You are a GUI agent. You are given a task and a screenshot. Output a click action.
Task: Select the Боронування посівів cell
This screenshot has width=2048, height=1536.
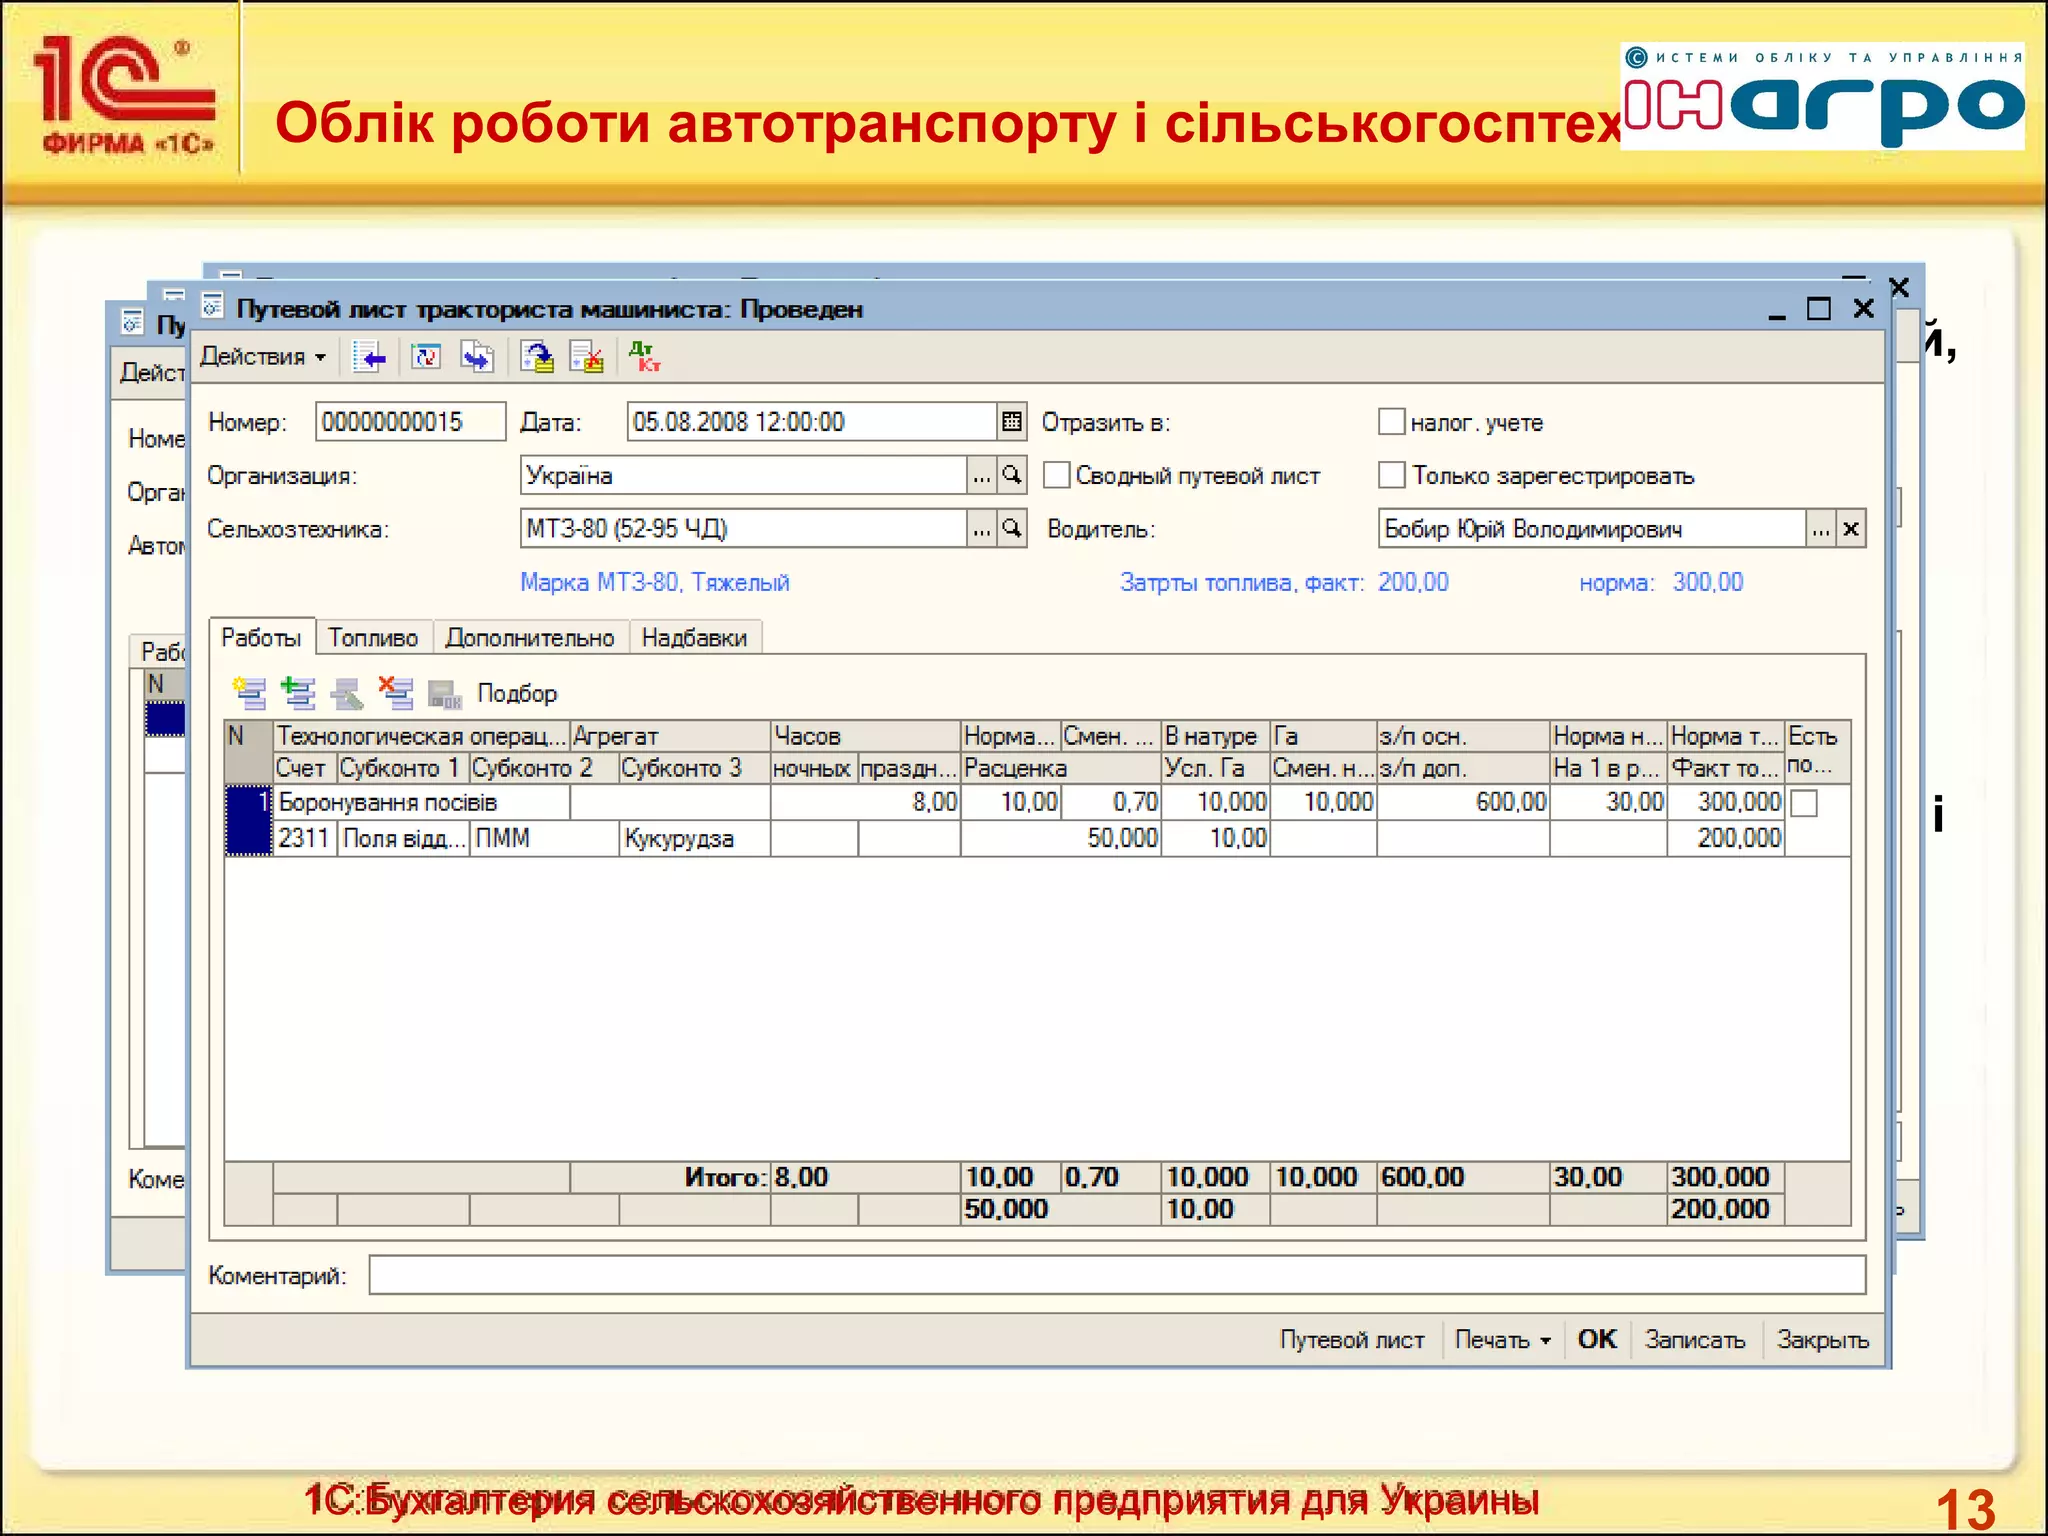click(x=422, y=803)
